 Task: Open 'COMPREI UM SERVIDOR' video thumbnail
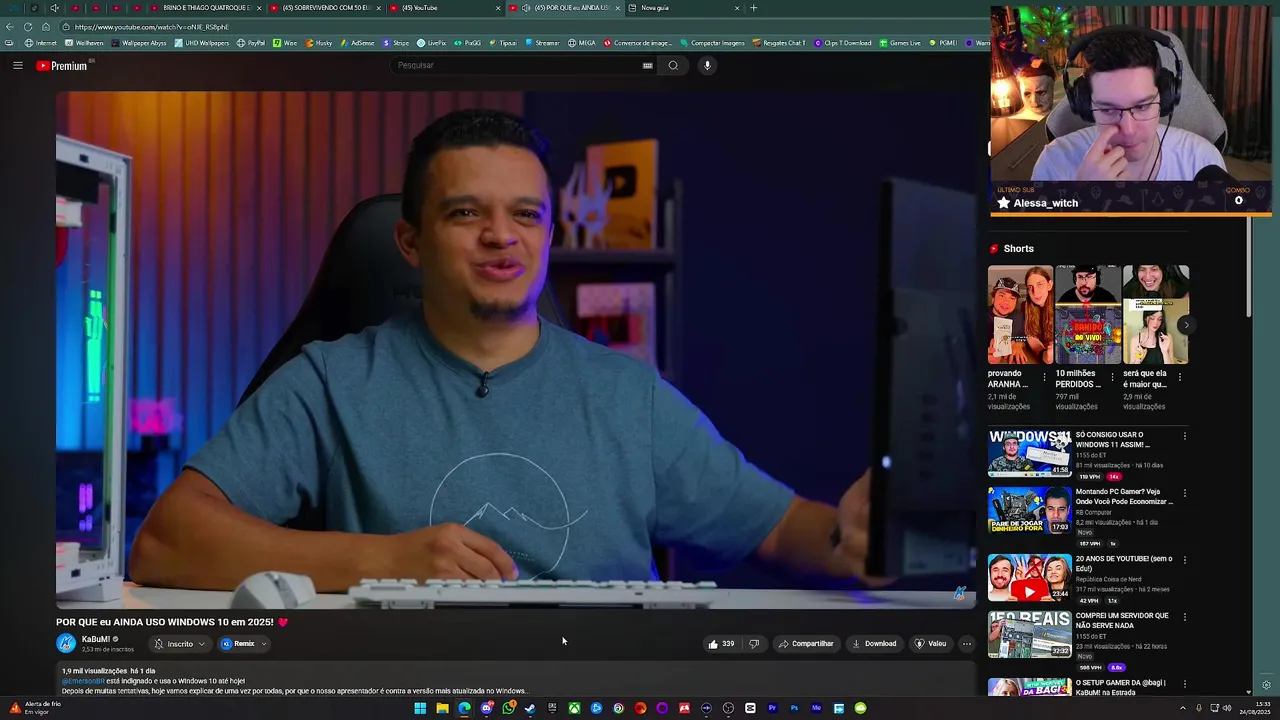(1030, 634)
